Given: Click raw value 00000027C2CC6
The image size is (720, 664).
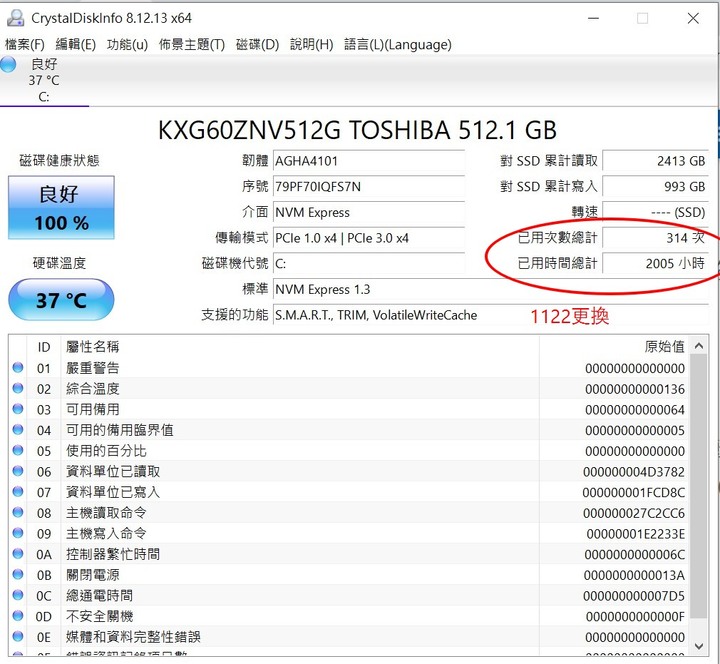Looking at the screenshot, I should click(634, 513).
